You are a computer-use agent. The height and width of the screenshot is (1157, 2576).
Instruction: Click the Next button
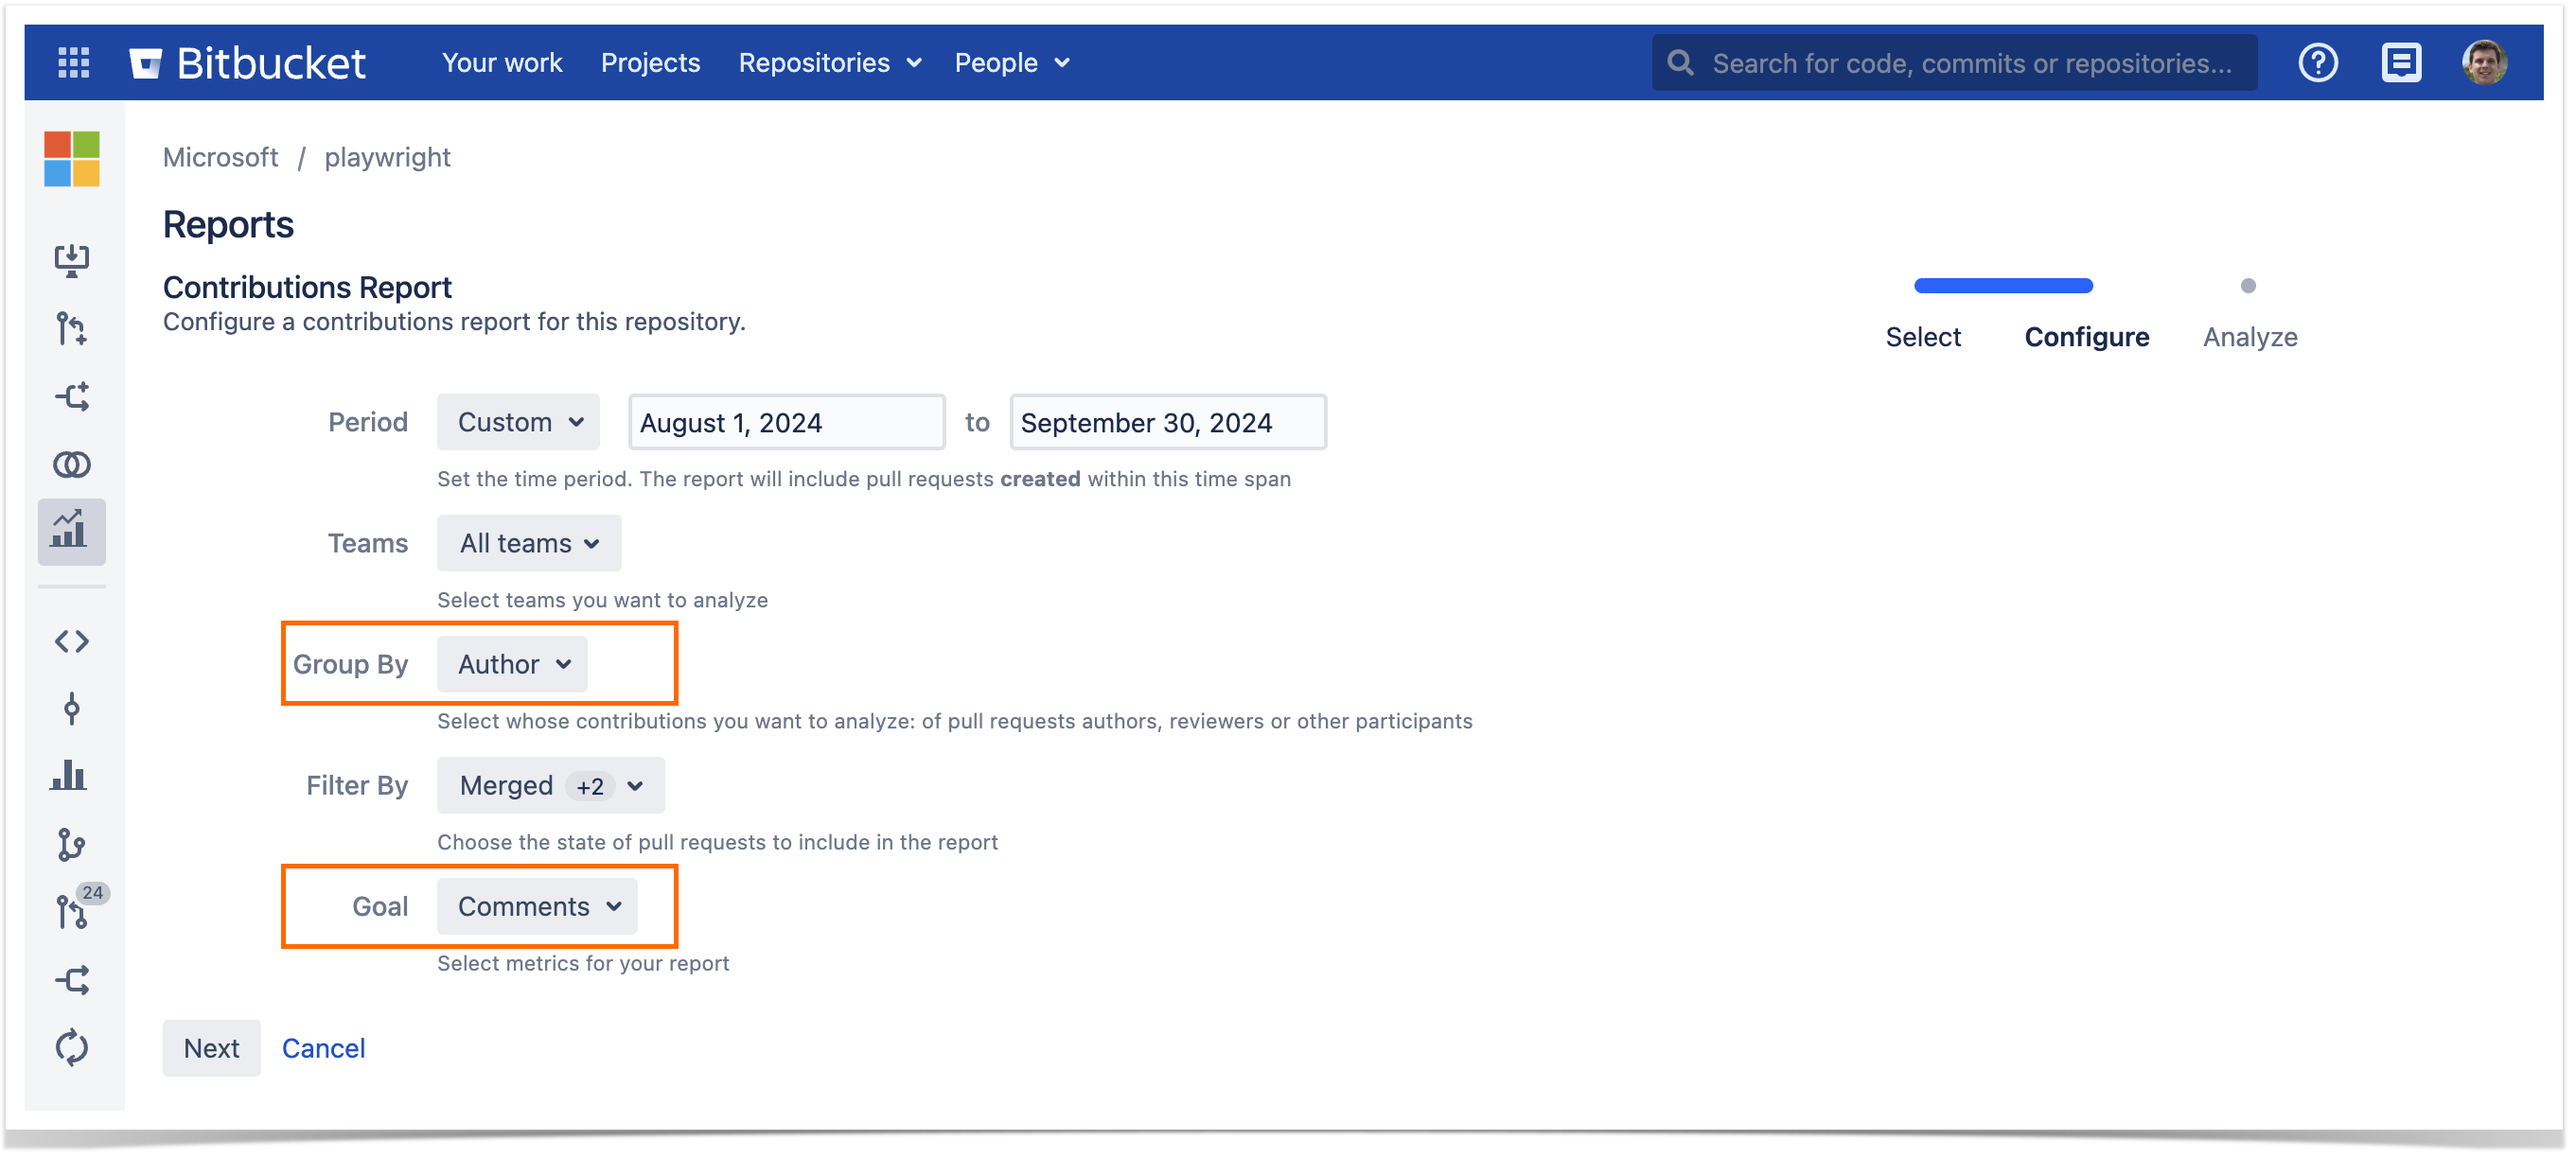[x=208, y=1047]
